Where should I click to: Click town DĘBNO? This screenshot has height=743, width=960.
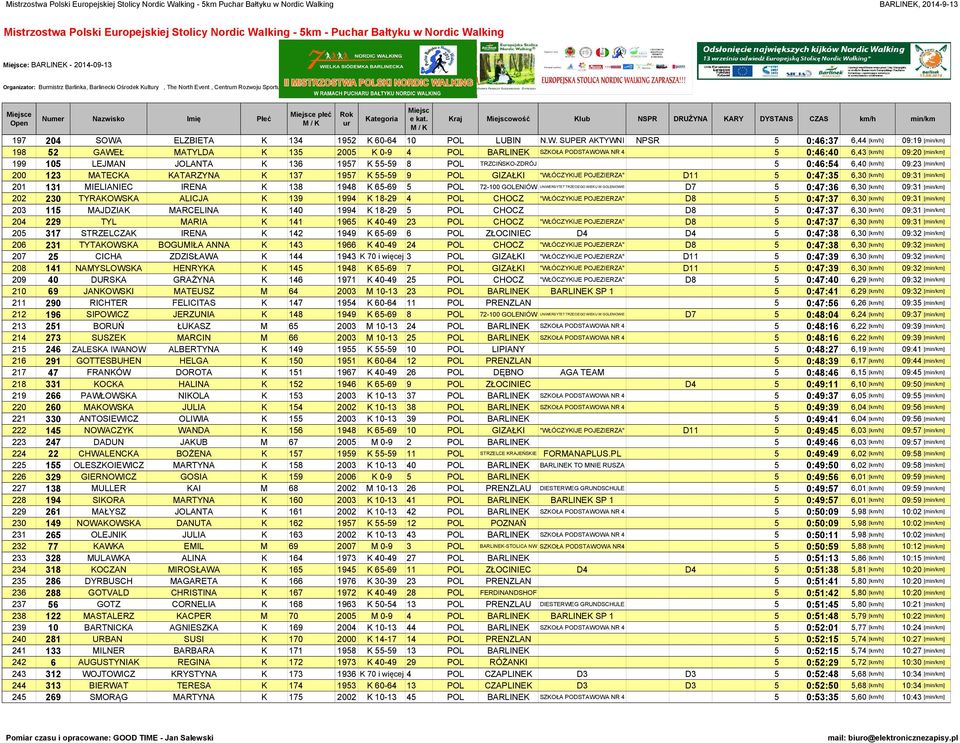pos(508,373)
